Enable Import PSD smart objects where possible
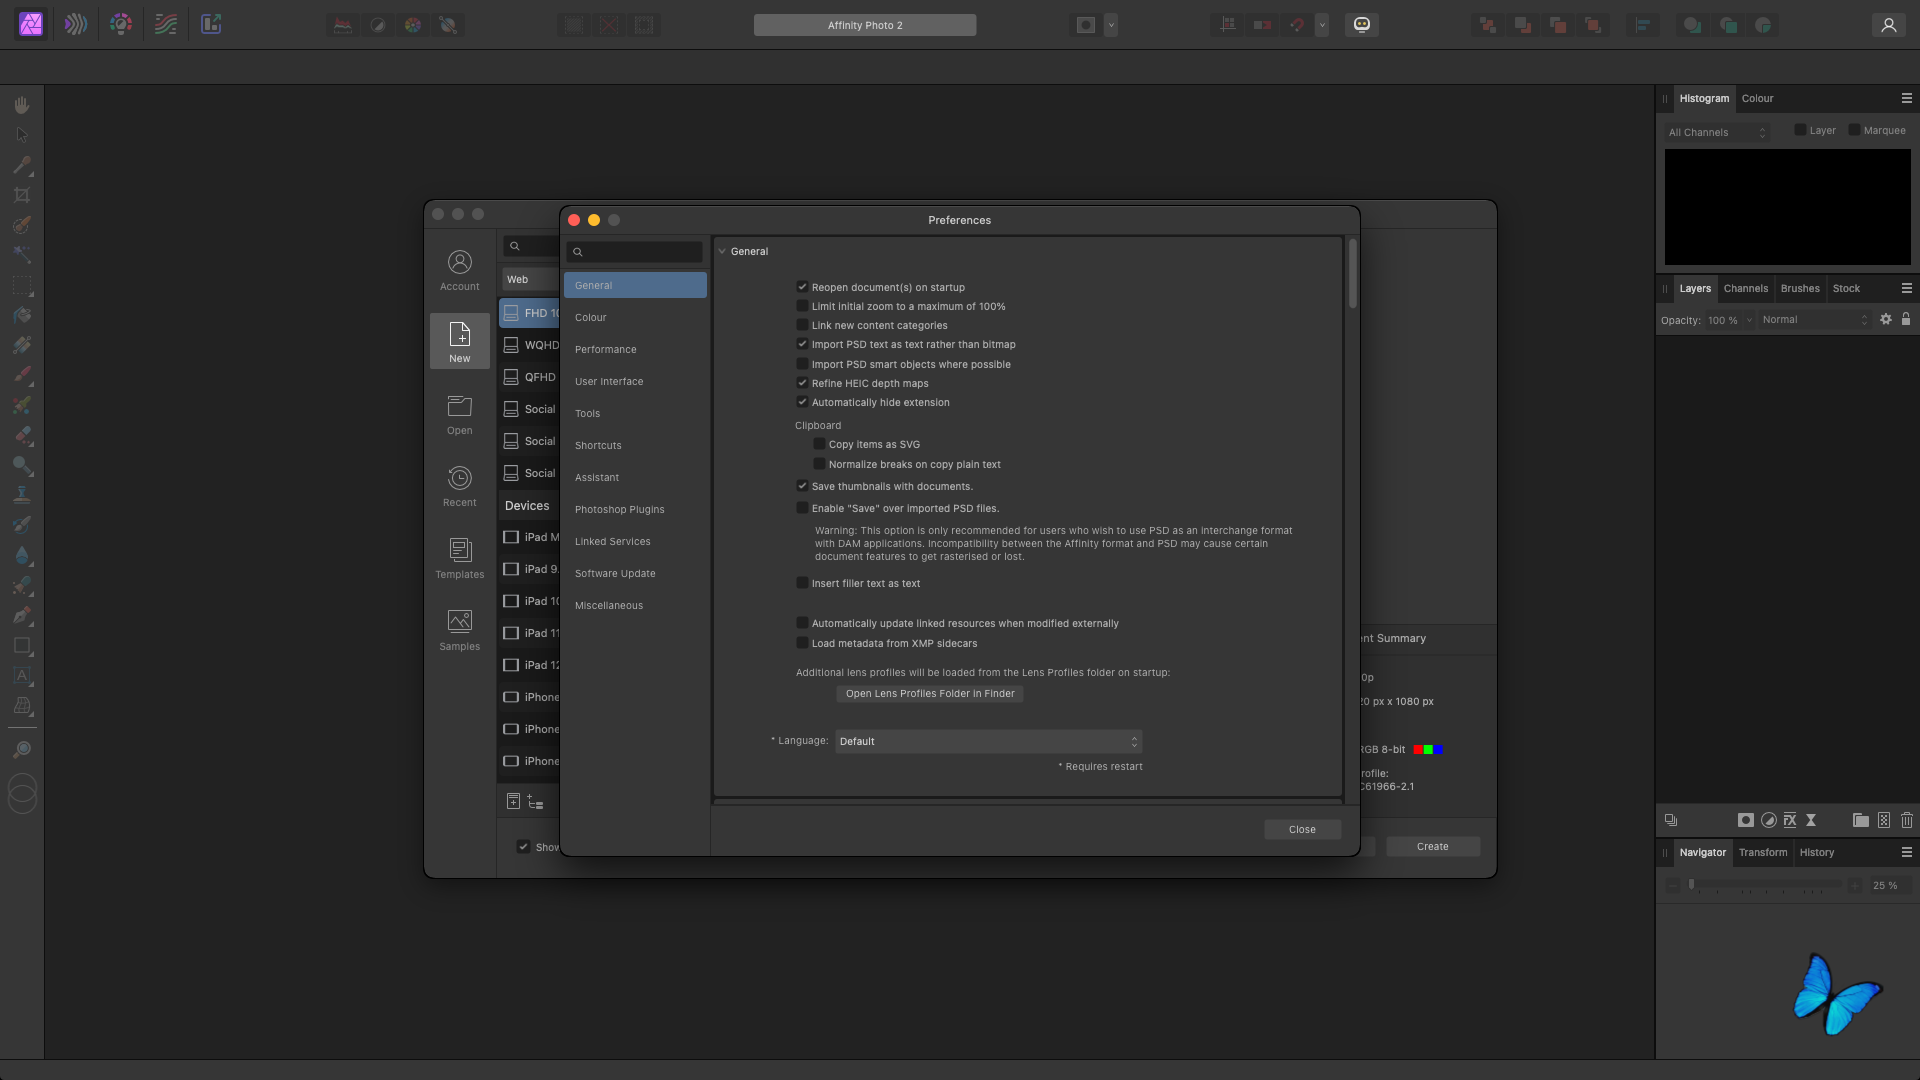 pyautogui.click(x=801, y=364)
